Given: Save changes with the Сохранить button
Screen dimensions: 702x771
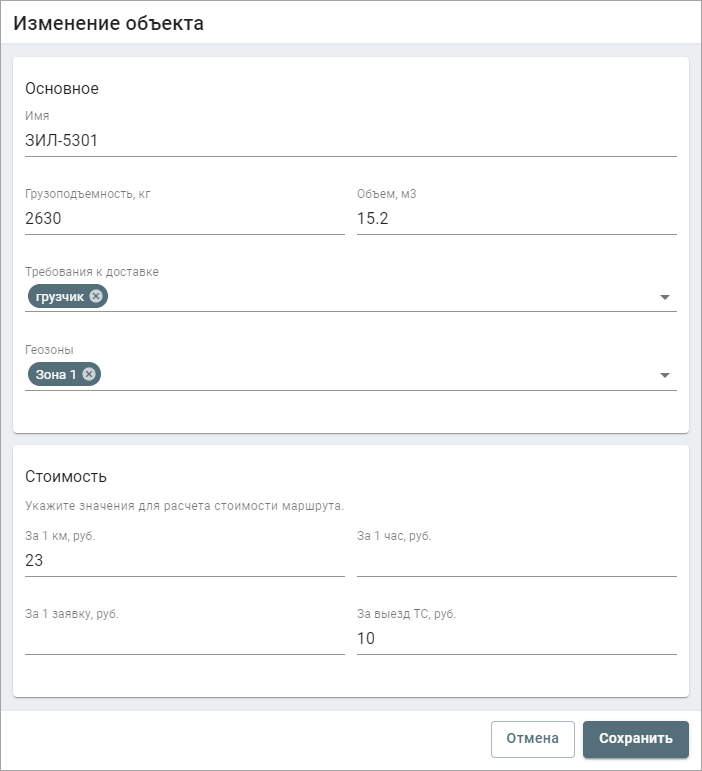Looking at the screenshot, I should pos(636,739).
